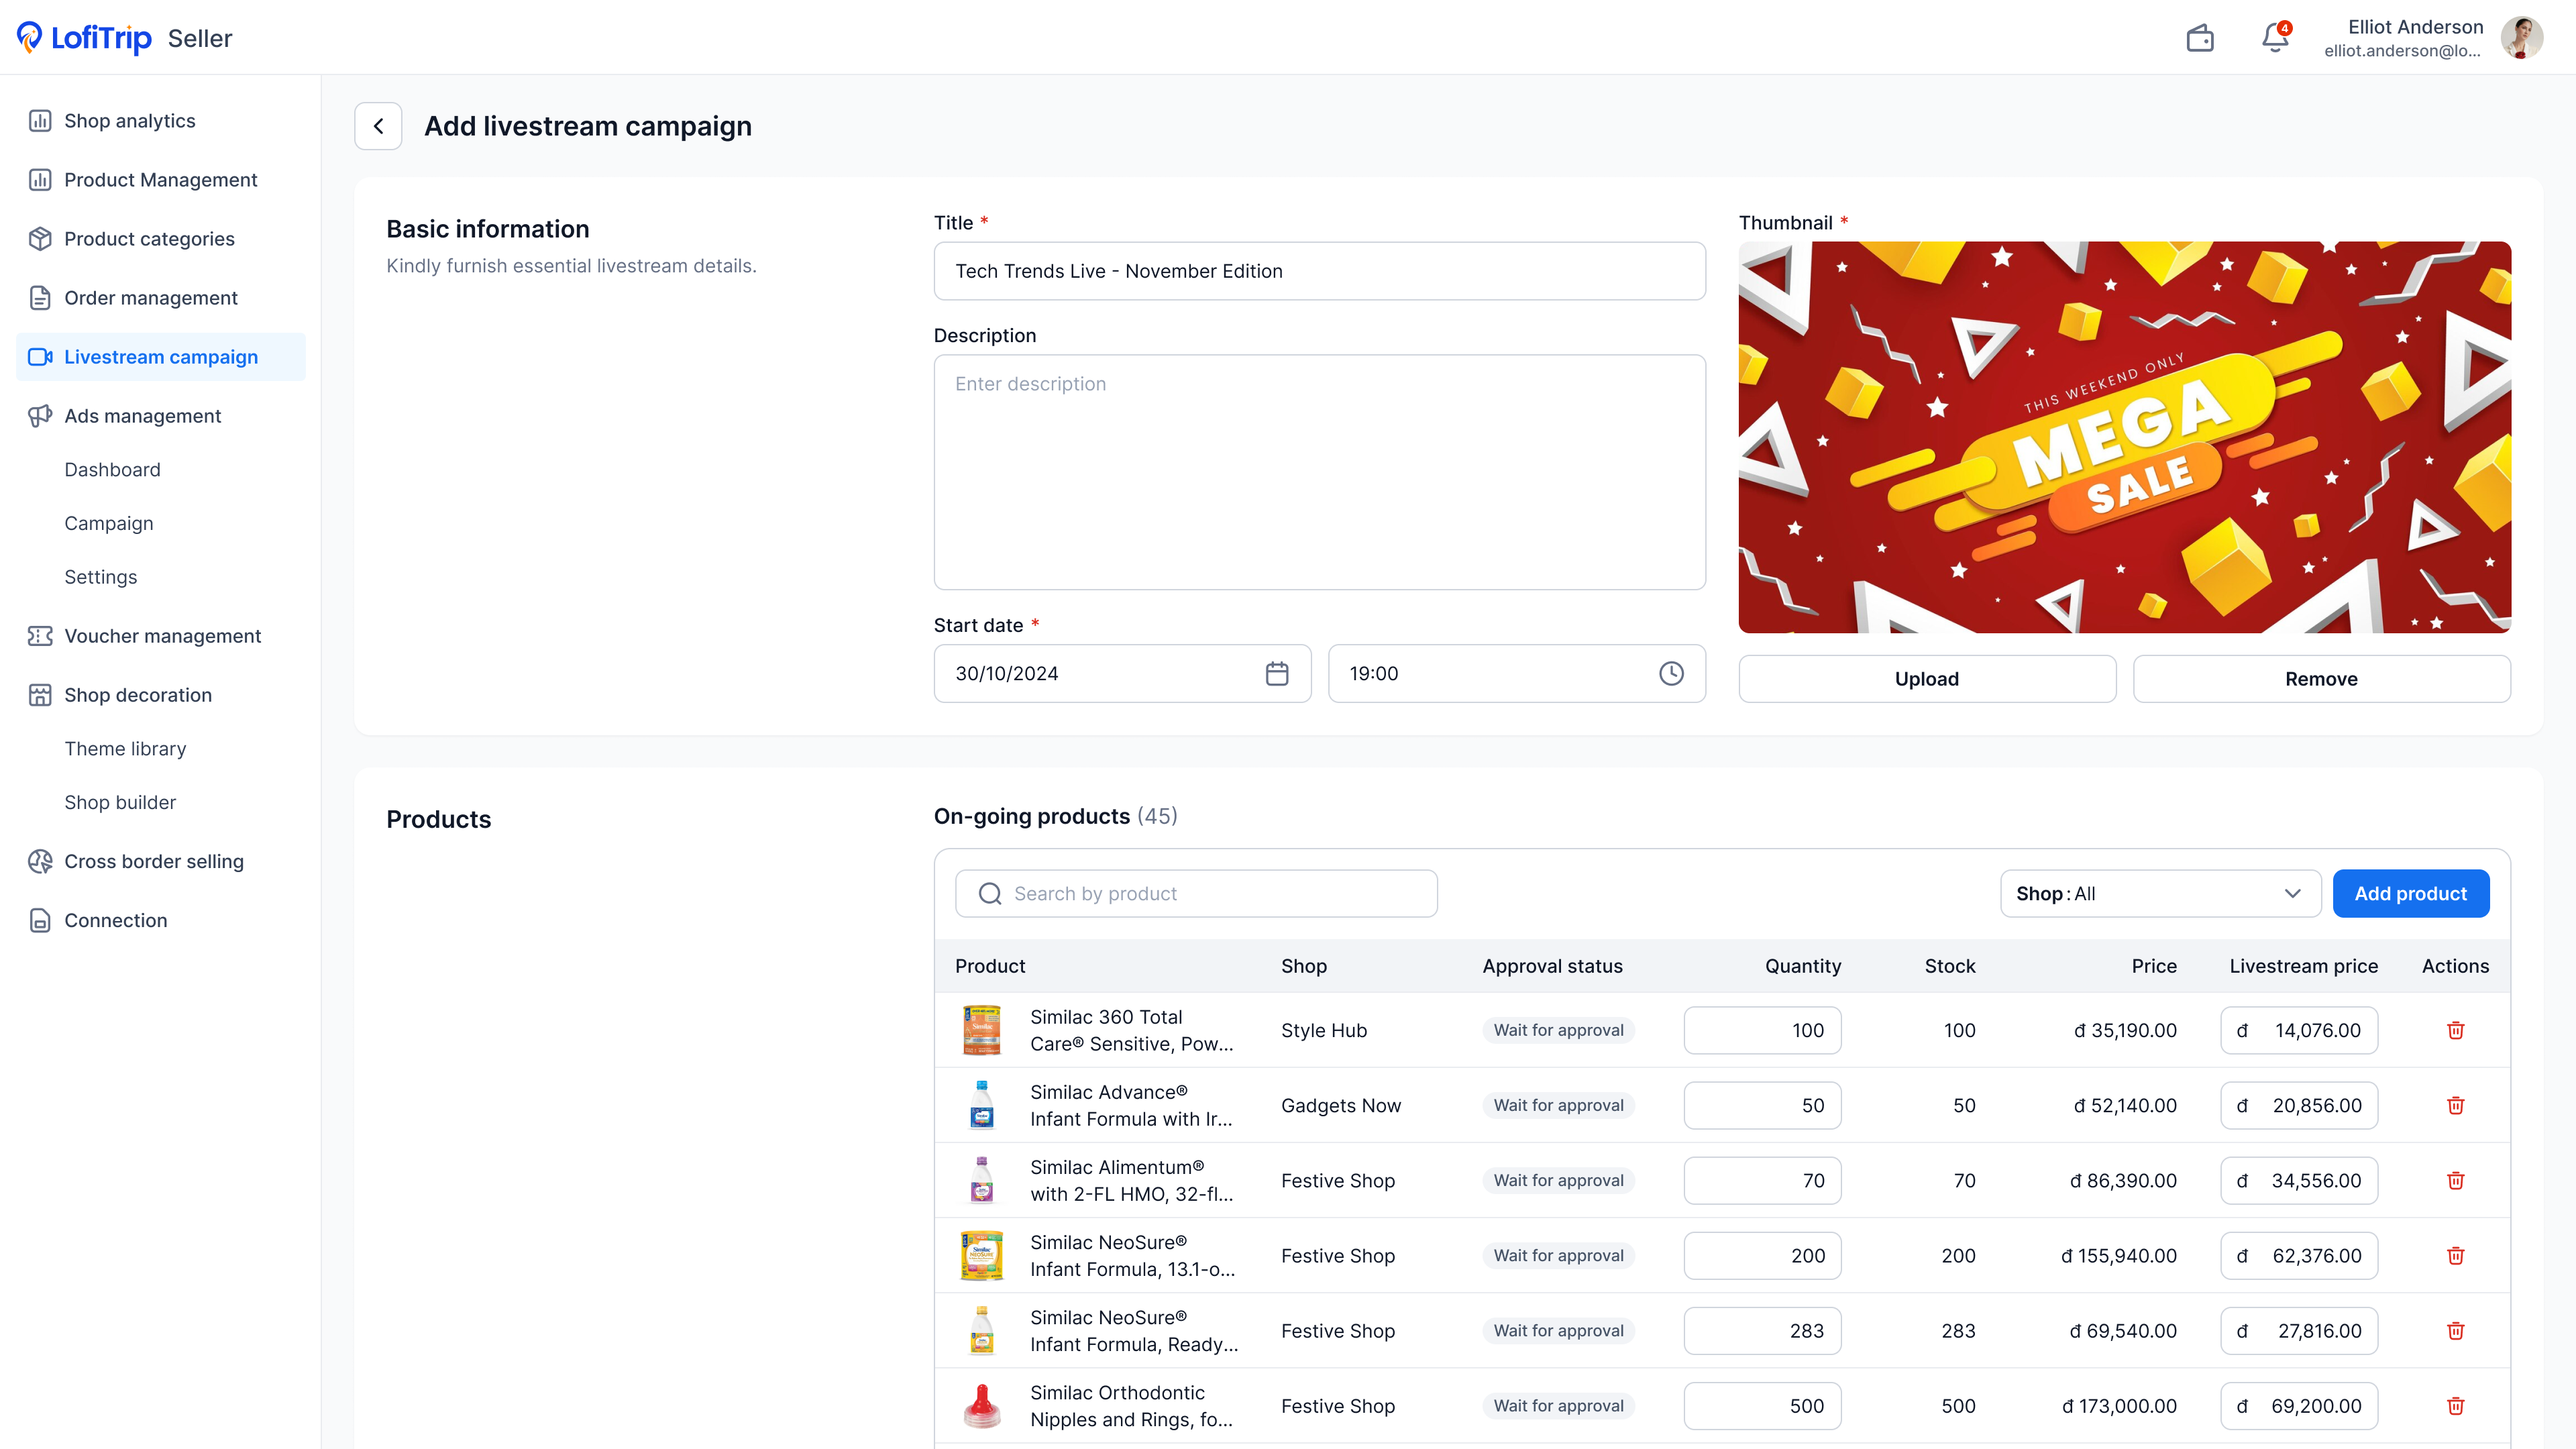Open Shop decoration section
This screenshot has width=2576, height=1449.
point(161,695)
